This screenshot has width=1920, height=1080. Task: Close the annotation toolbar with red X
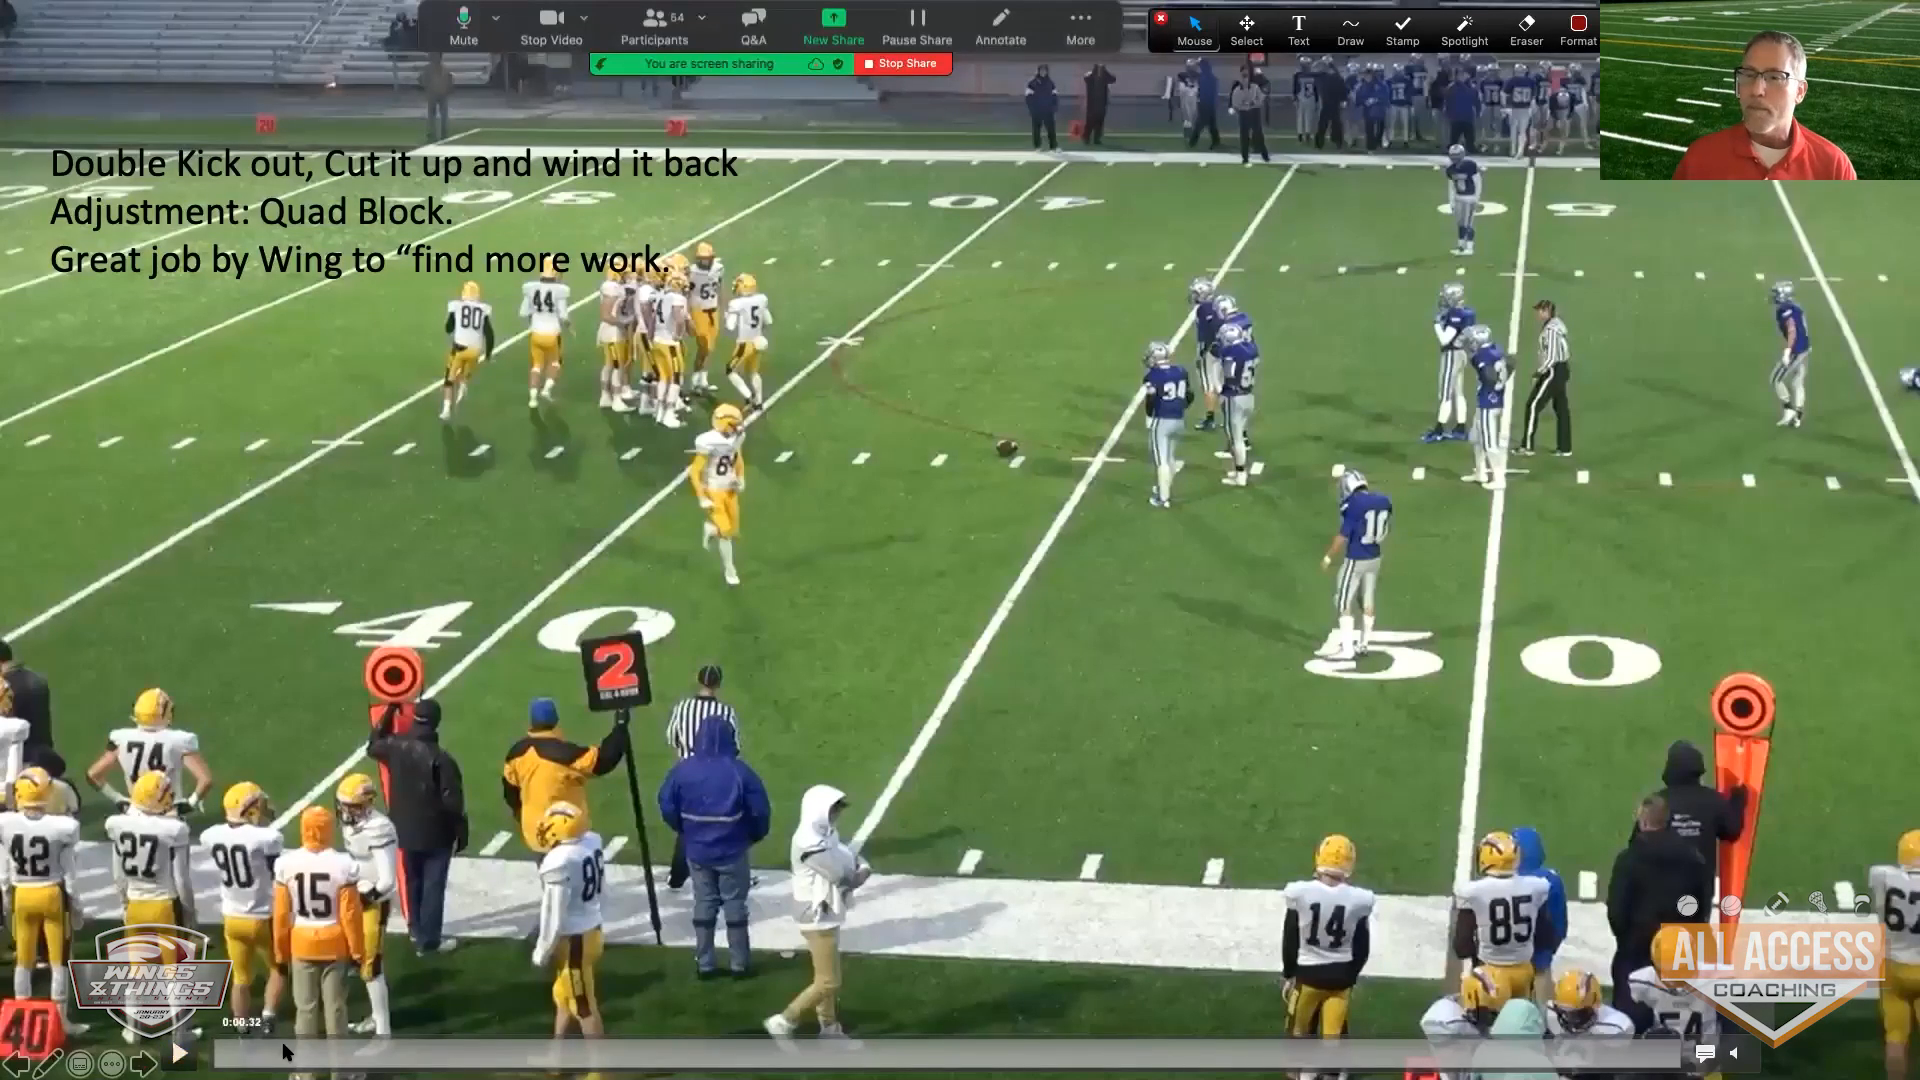(x=1160, y=18)
